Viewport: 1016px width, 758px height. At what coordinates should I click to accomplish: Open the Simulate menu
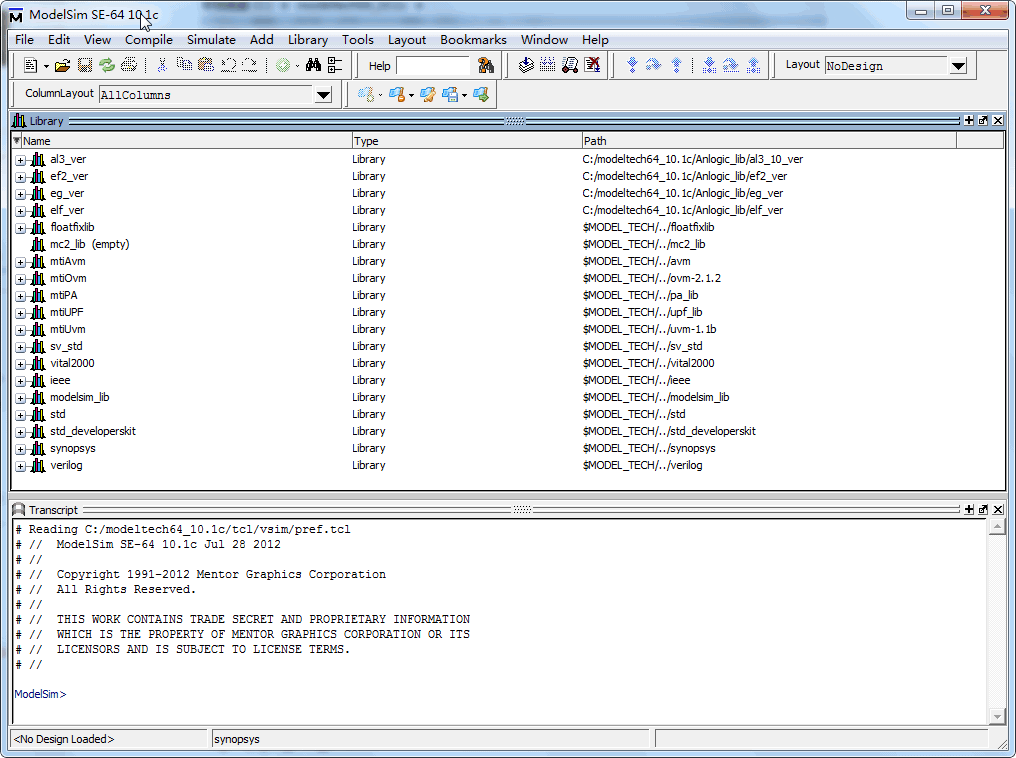click(x=211, y=39)
